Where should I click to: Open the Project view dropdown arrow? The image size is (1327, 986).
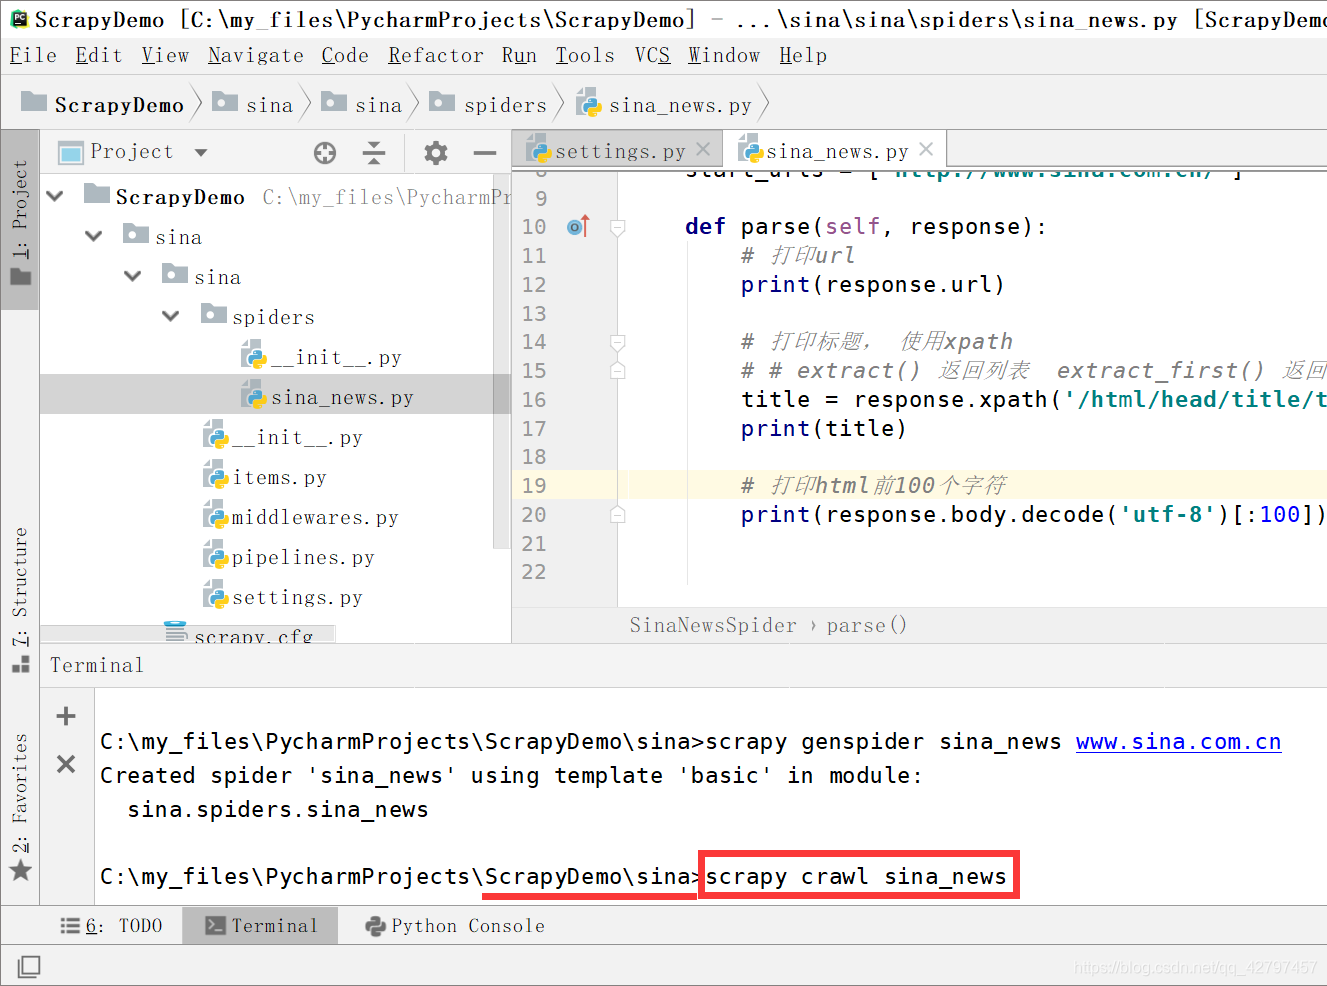click(201, 153)
